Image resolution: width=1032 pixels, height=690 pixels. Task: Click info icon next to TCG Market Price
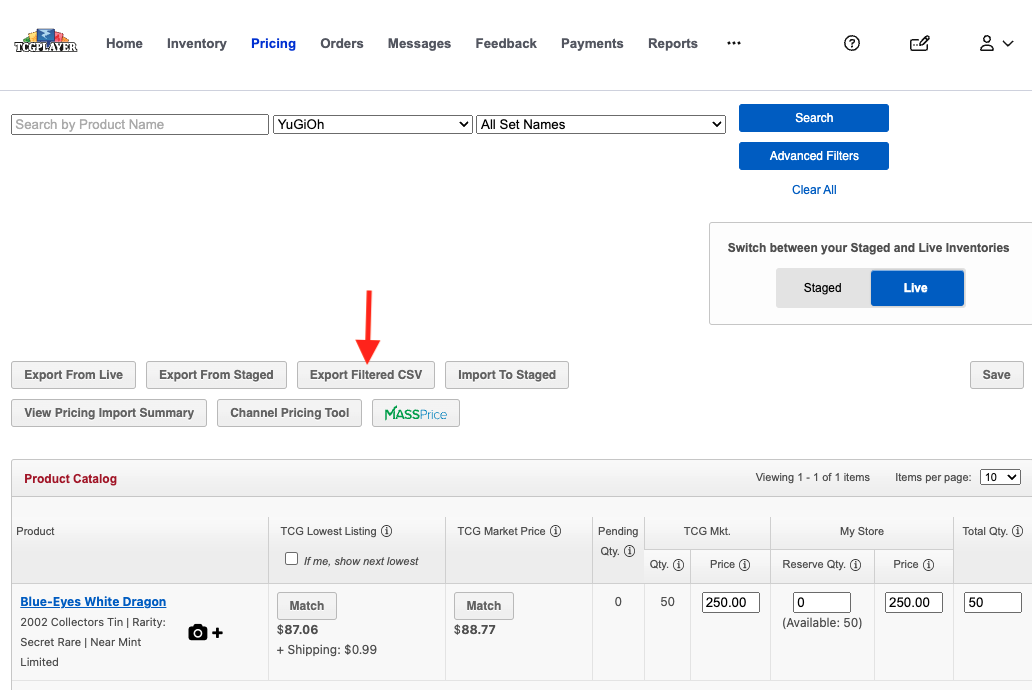pos(556,531)
